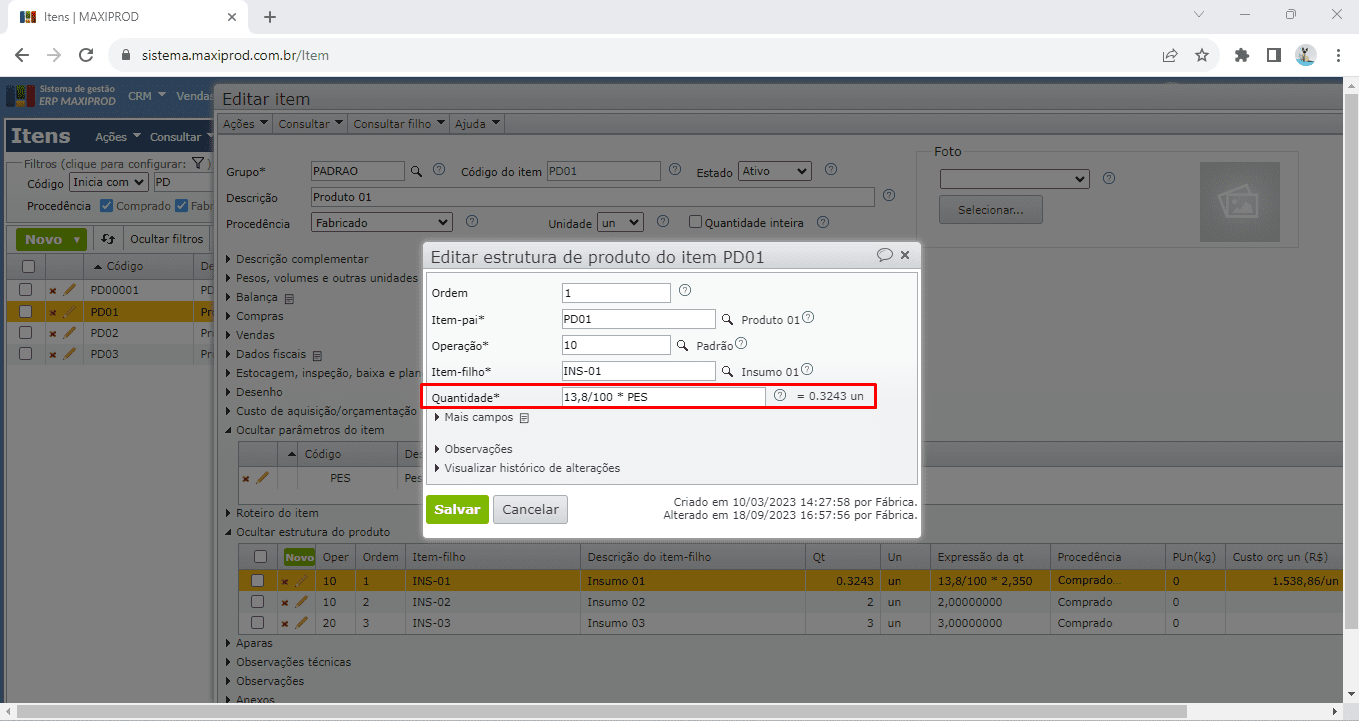Reload the browser page
This screenshot has height=721, width=1359.
86,55
